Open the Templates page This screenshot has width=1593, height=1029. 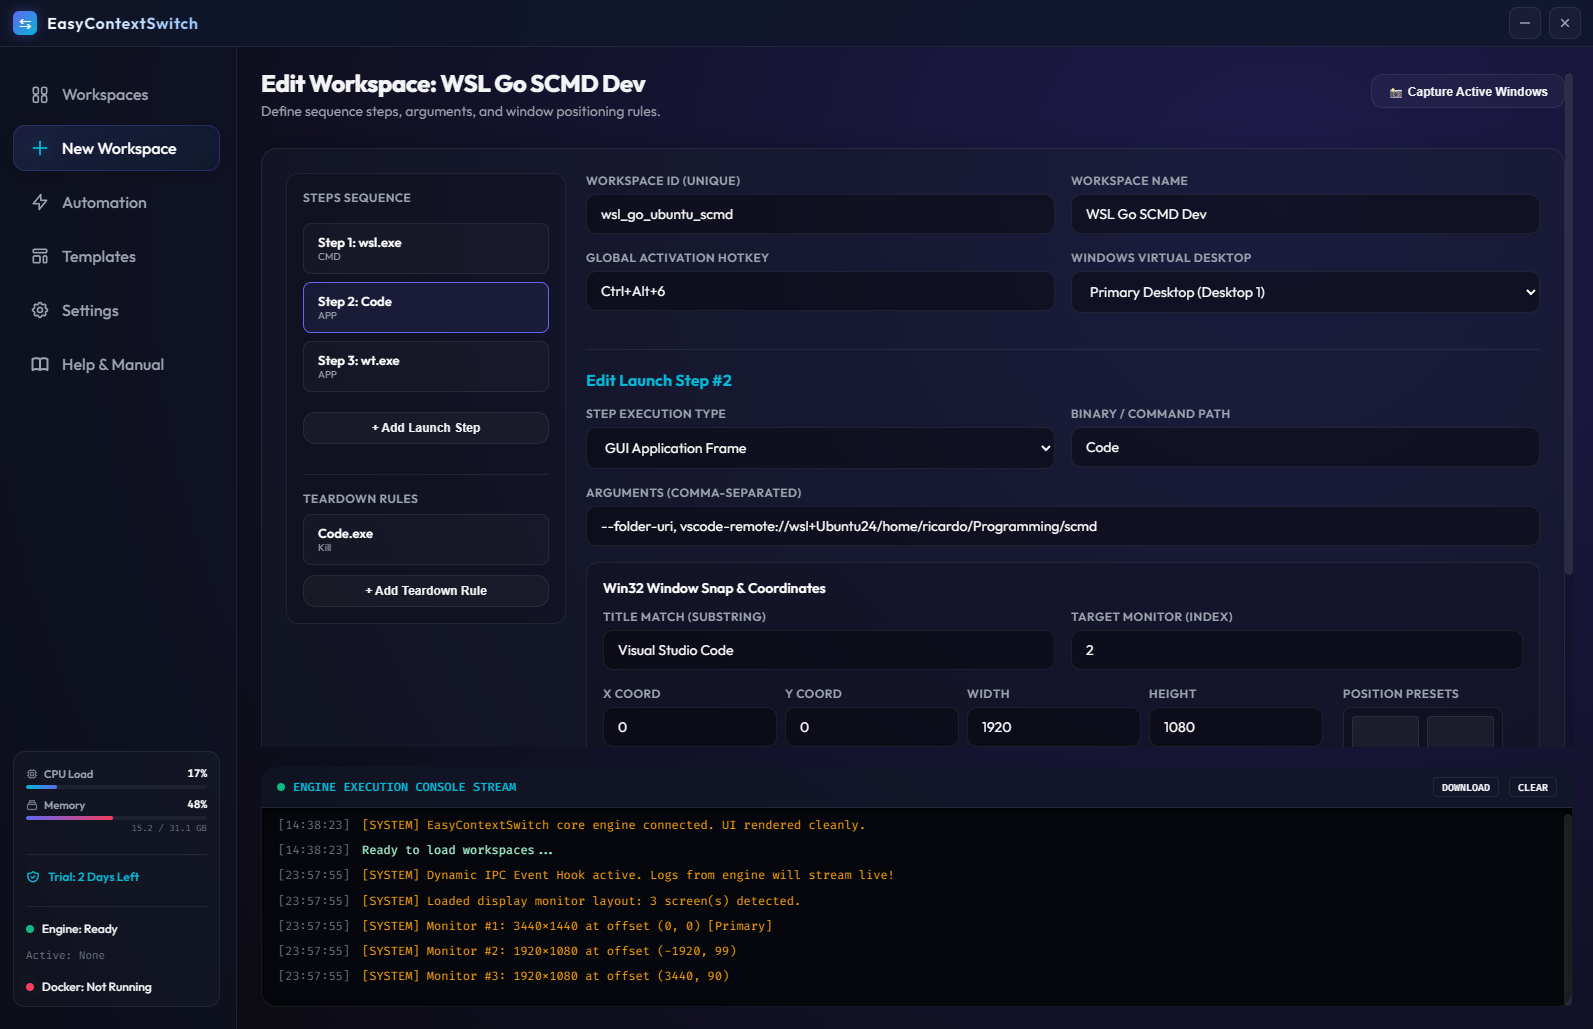pyautogui.click(x=116, y=256)
